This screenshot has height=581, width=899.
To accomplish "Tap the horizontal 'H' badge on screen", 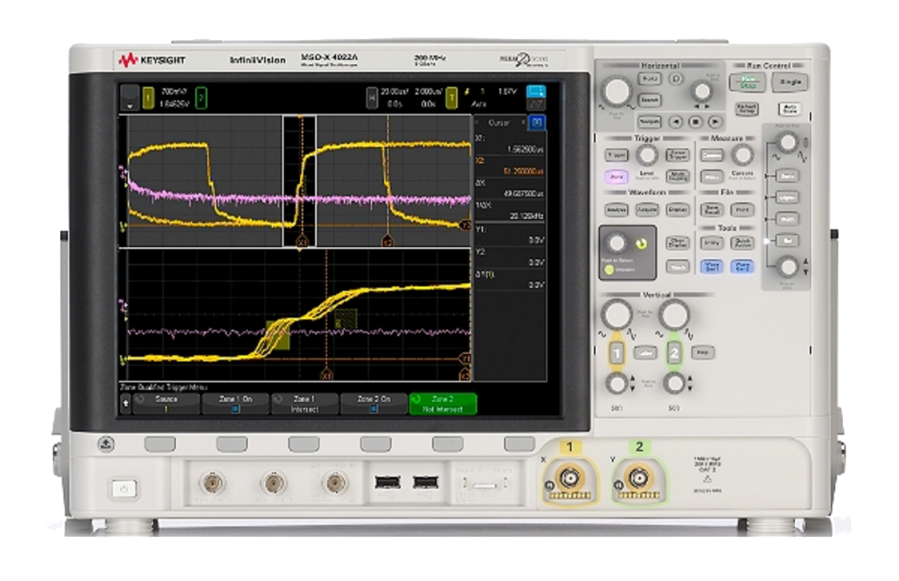I will [372, 98].
